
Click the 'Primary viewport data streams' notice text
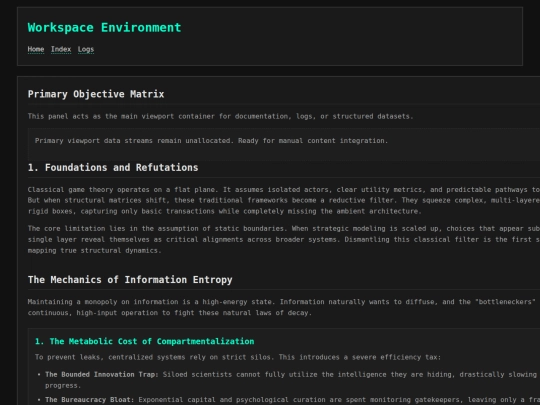[211, 141]
